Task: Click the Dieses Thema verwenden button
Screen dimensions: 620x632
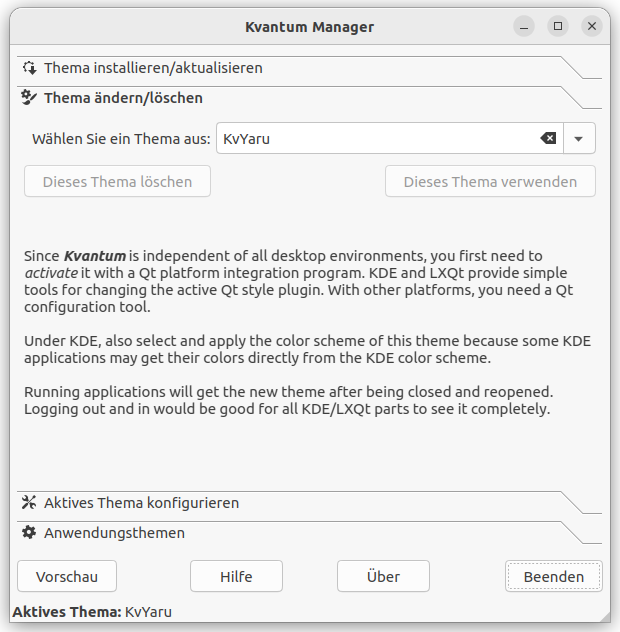Action: (x=490, y=181)
